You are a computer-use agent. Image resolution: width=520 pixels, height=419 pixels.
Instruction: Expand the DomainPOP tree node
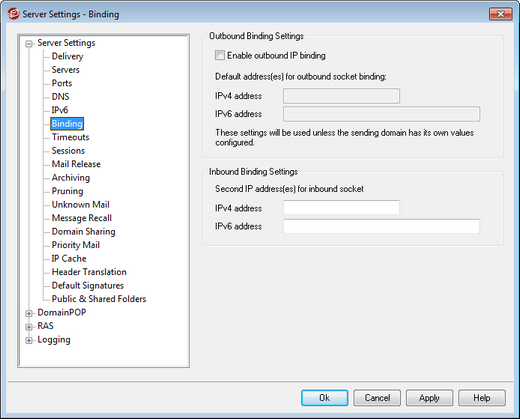point(29,313)
